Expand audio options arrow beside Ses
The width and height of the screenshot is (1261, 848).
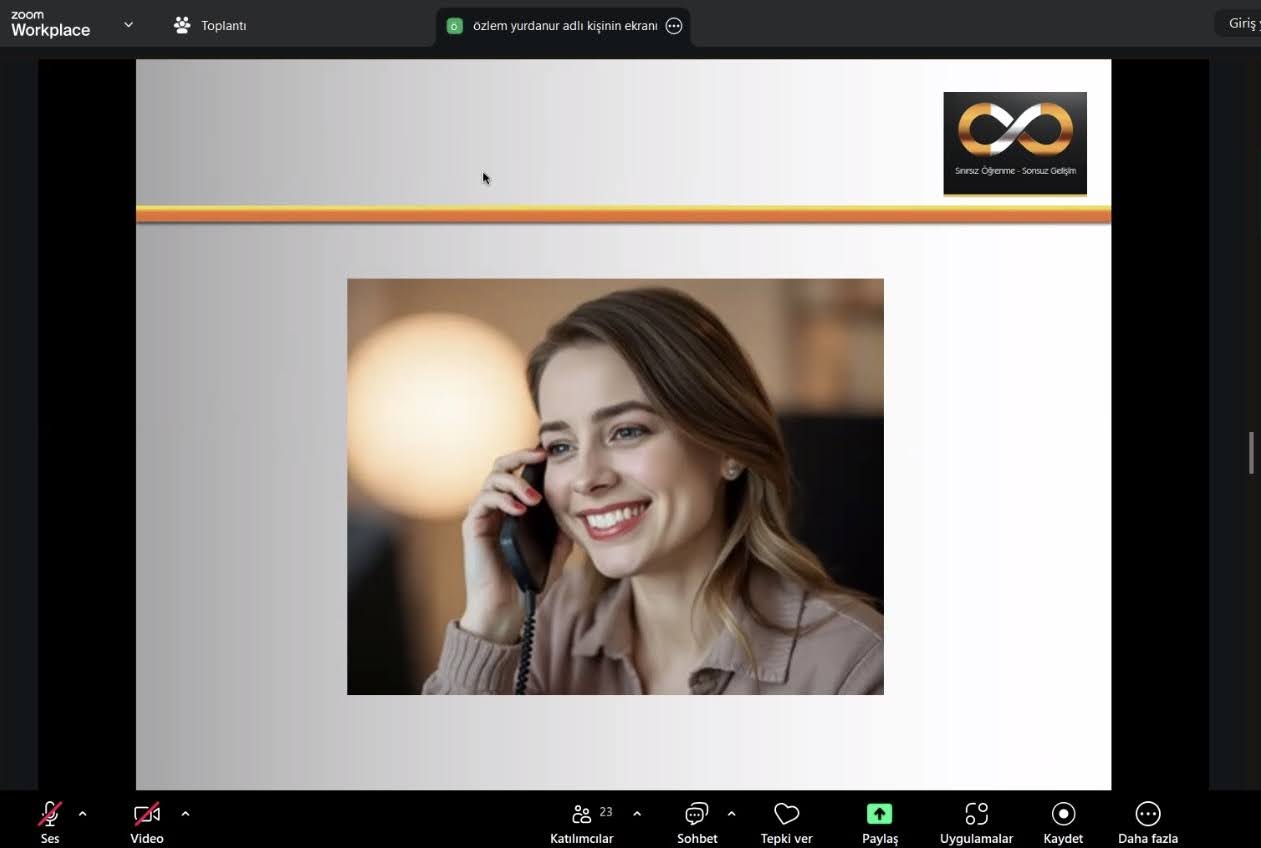pos(82,814)
